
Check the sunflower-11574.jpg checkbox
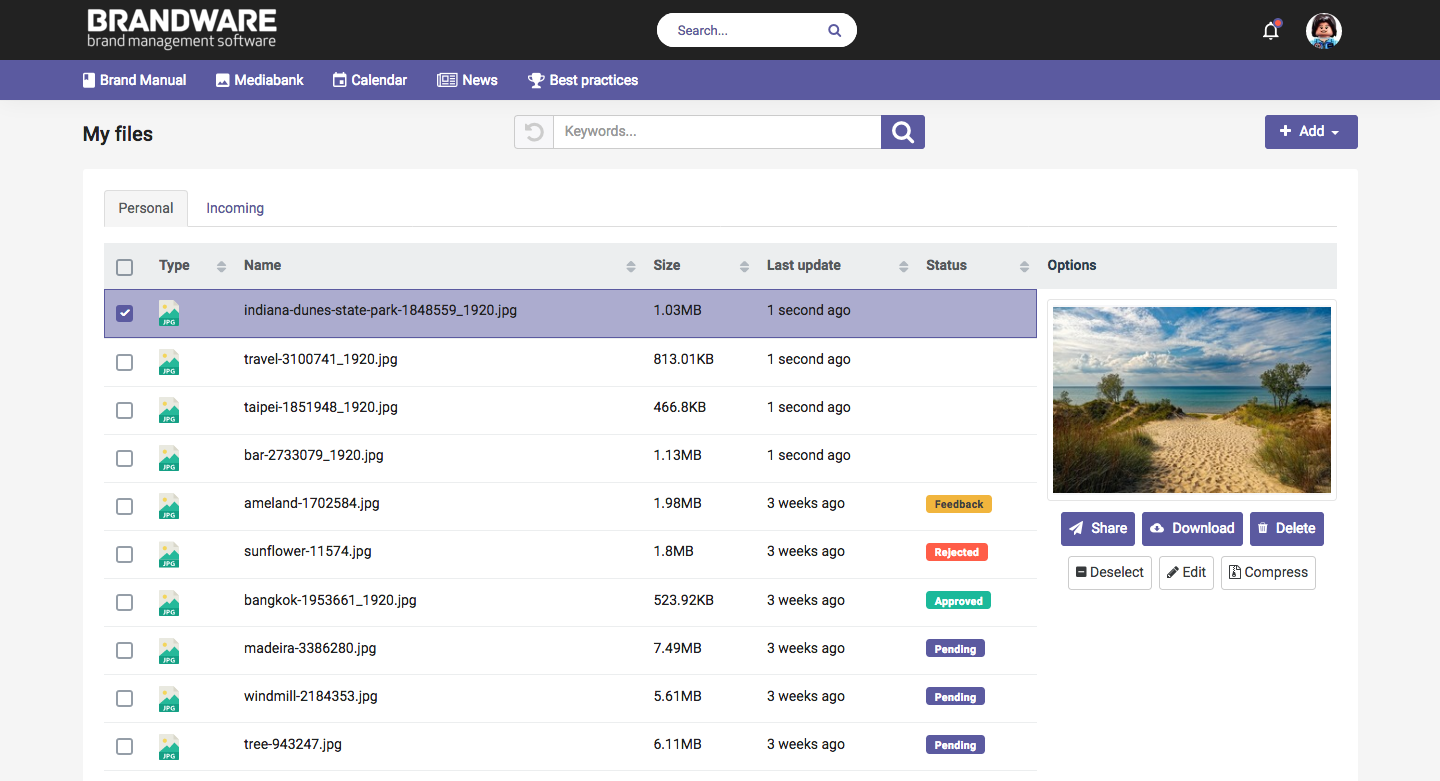[x=124, y=554]
